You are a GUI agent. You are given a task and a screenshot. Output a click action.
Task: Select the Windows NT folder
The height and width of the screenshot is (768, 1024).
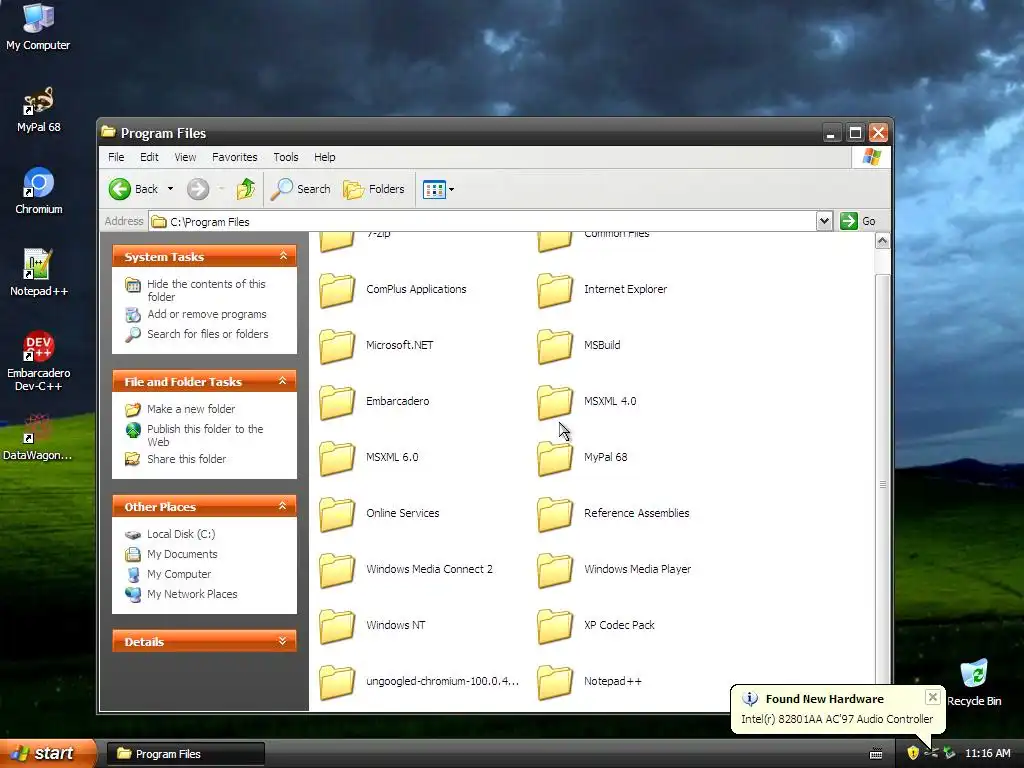click(x=372, y=626)
